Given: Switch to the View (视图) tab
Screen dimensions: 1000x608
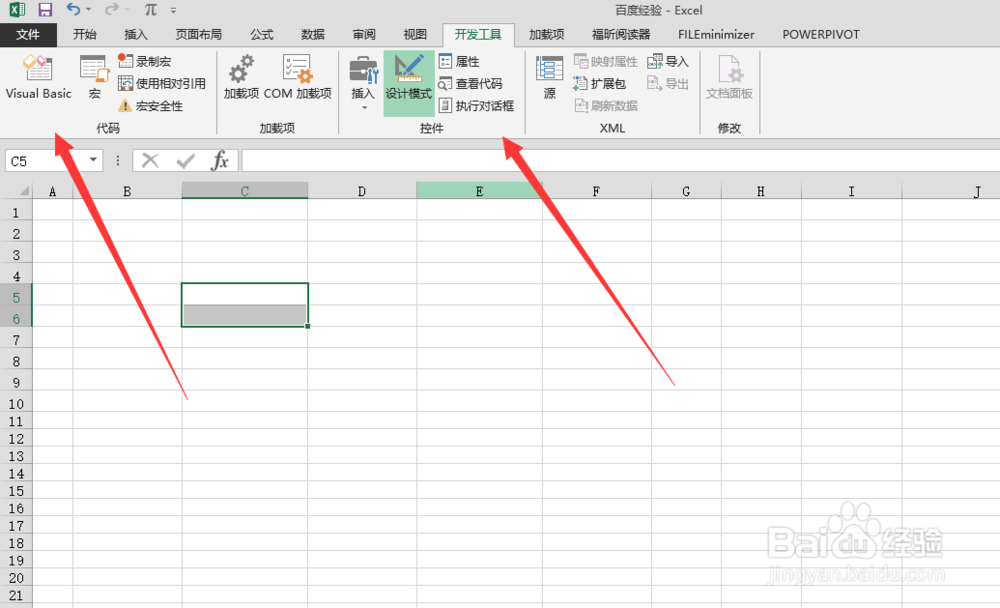Looking at the screenshot, I should click(415, 34).
